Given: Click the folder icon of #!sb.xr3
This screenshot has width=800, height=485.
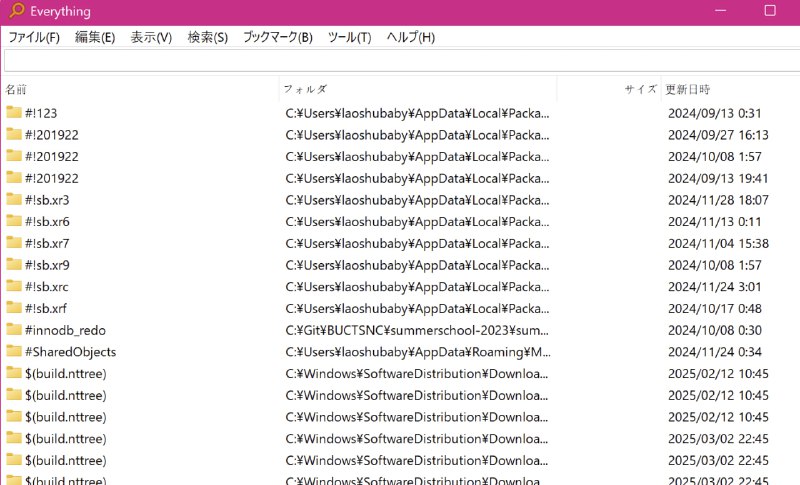Looking at the screenshot, I should (x=14, y=199).
